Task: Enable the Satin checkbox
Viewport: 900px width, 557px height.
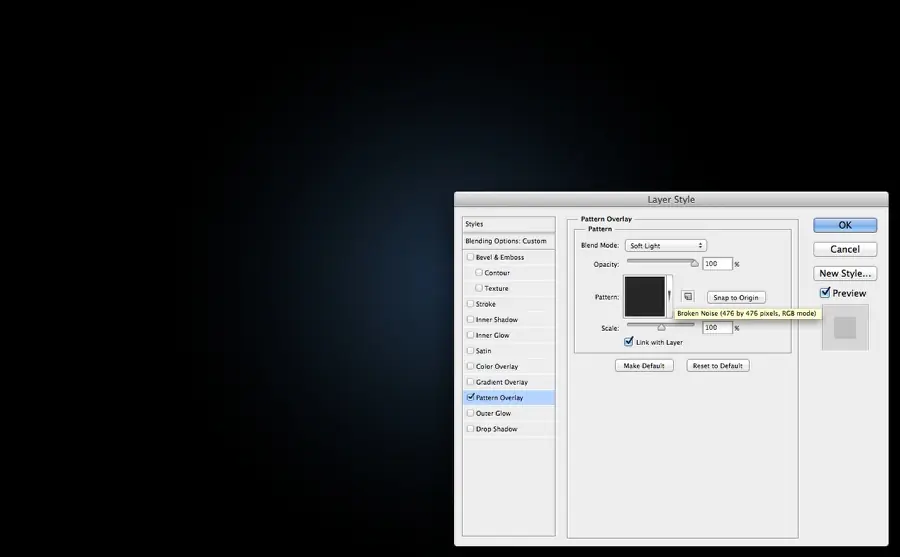Action: pyautogui.click(x=471, y=350)
